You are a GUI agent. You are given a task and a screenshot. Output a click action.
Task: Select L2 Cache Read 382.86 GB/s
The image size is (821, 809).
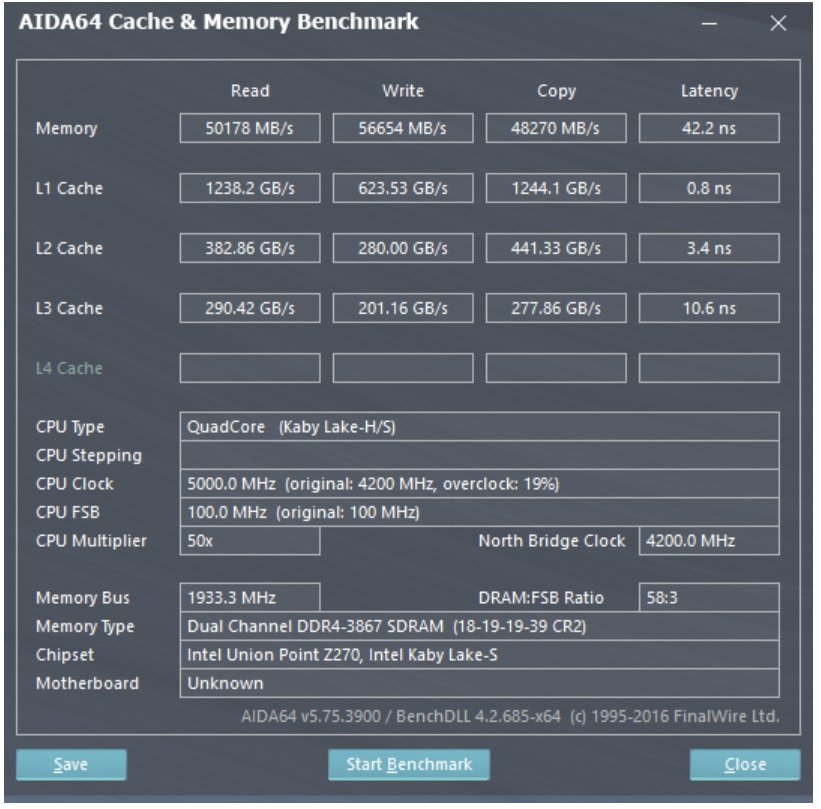point(250,248)
